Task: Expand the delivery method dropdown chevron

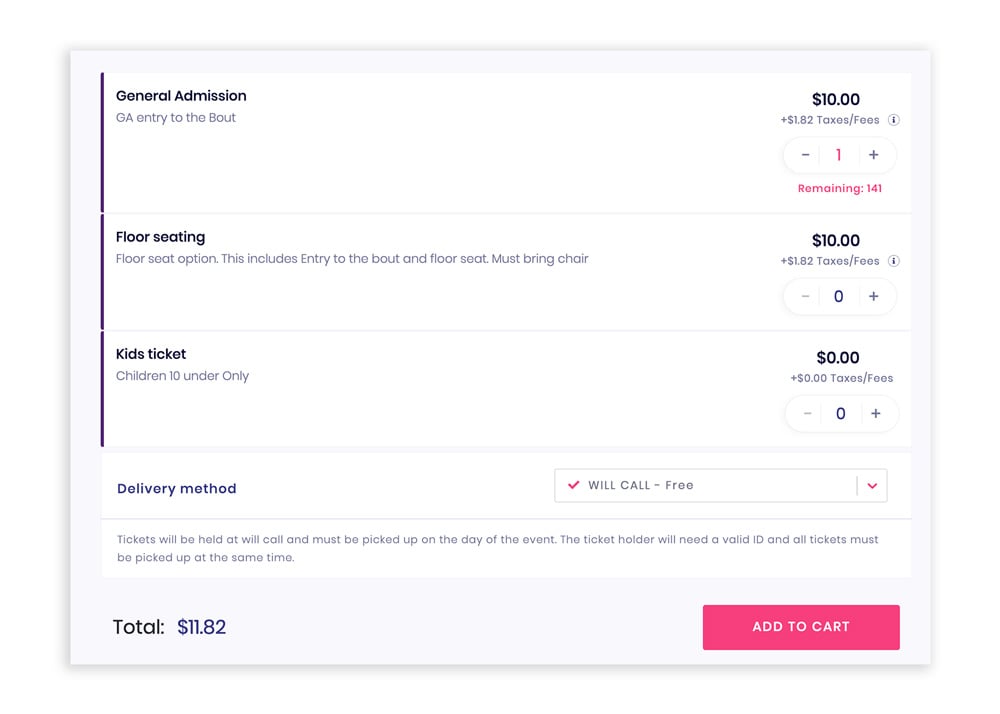Action: (x=872, y=486)
